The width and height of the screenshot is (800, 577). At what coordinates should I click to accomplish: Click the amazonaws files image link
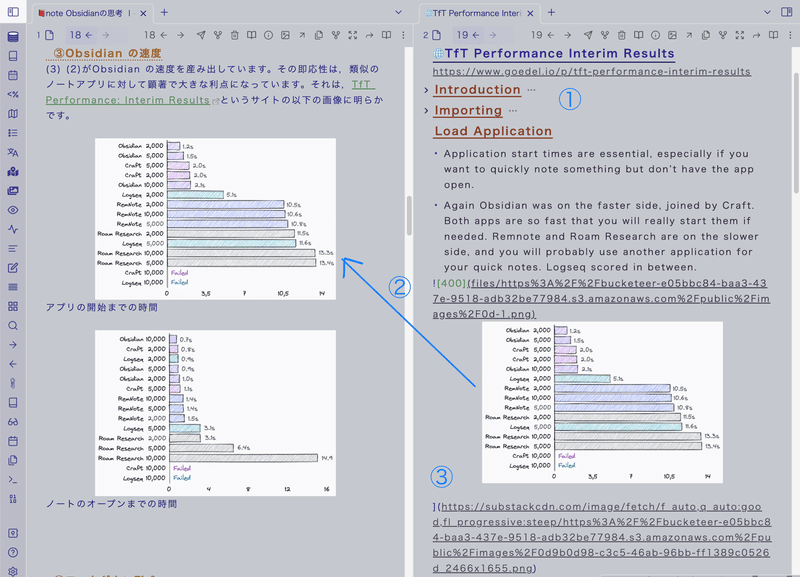(601, 298)
